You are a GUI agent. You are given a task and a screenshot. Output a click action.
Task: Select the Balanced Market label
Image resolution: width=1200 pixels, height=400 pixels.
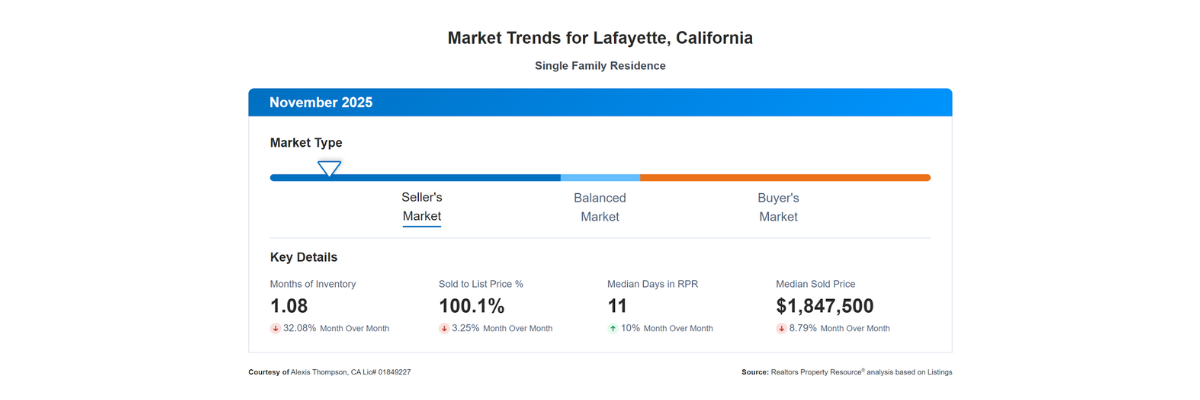[600, 207]
